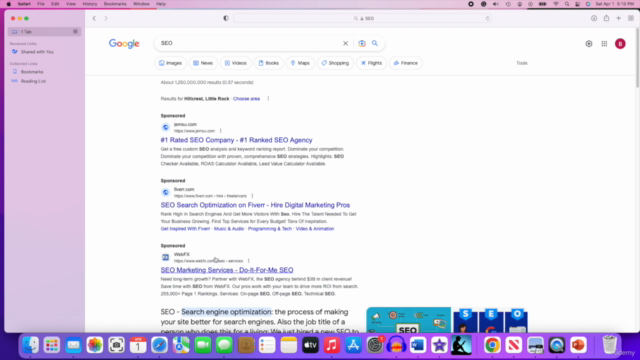This screenshot has width=640, height=360.
Task: Click the Safari address bar
Action: coord(362,18)
